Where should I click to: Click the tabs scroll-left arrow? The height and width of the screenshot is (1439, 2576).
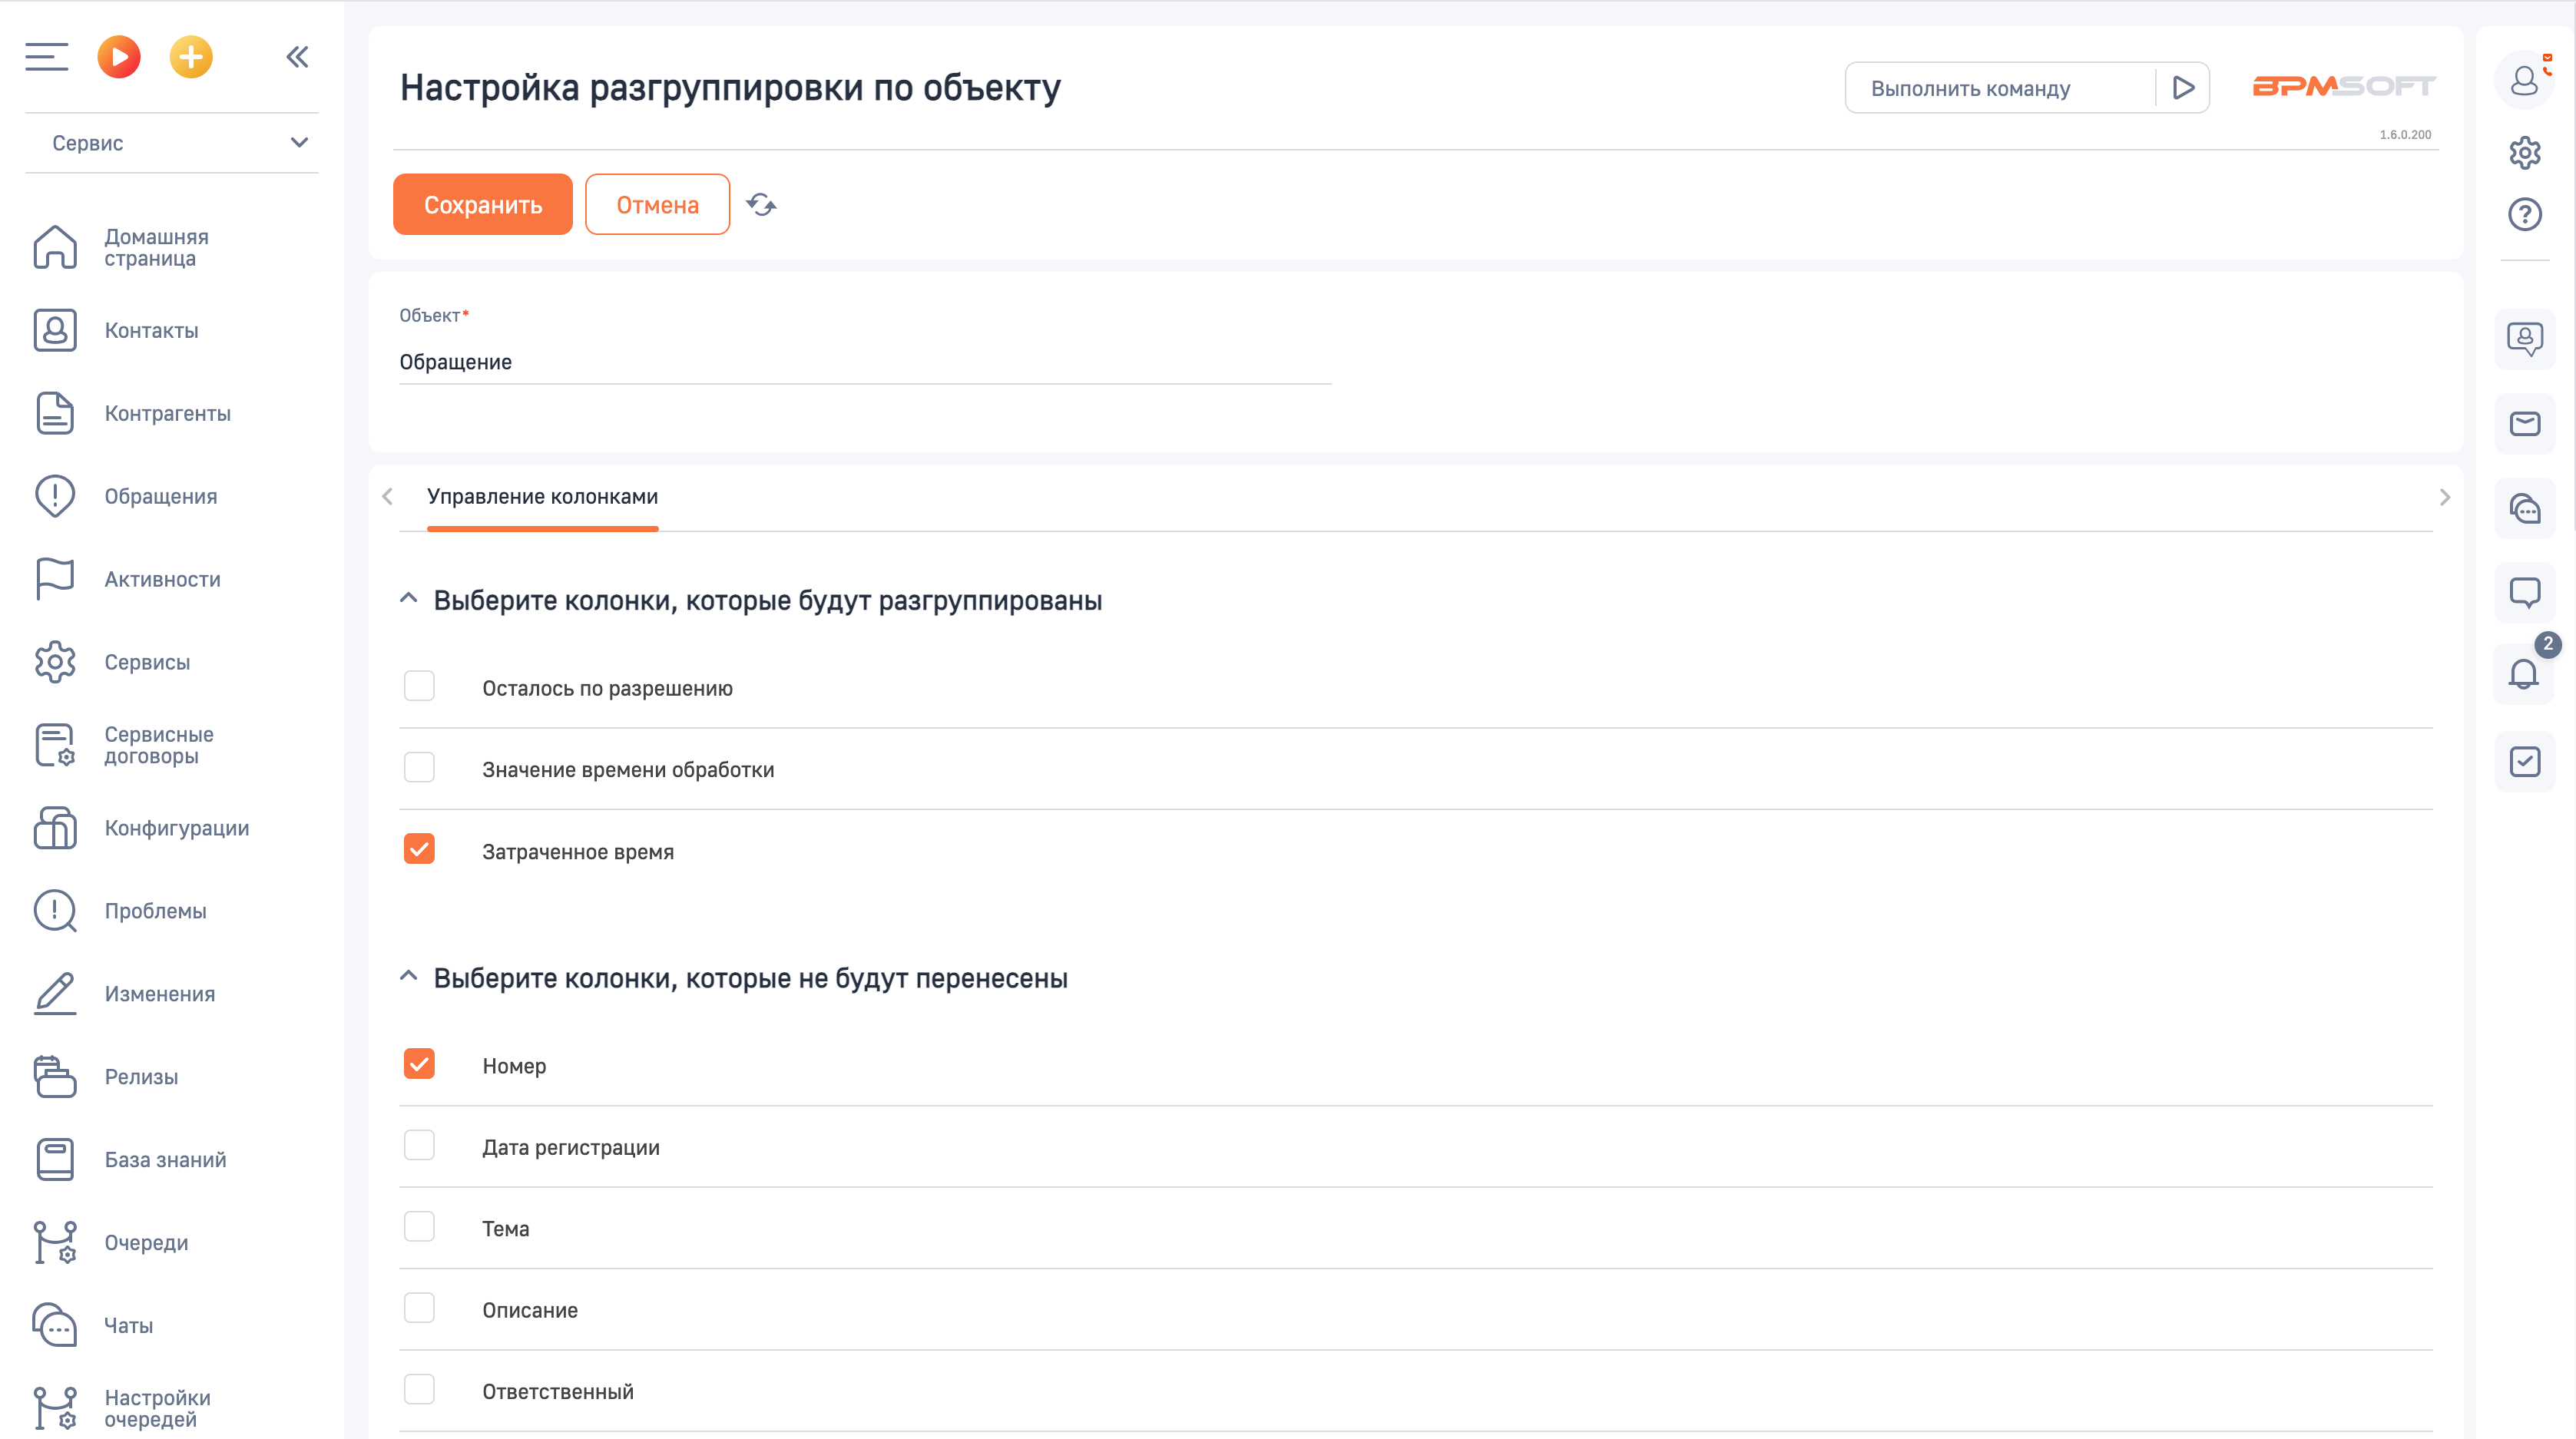(388, 497)
